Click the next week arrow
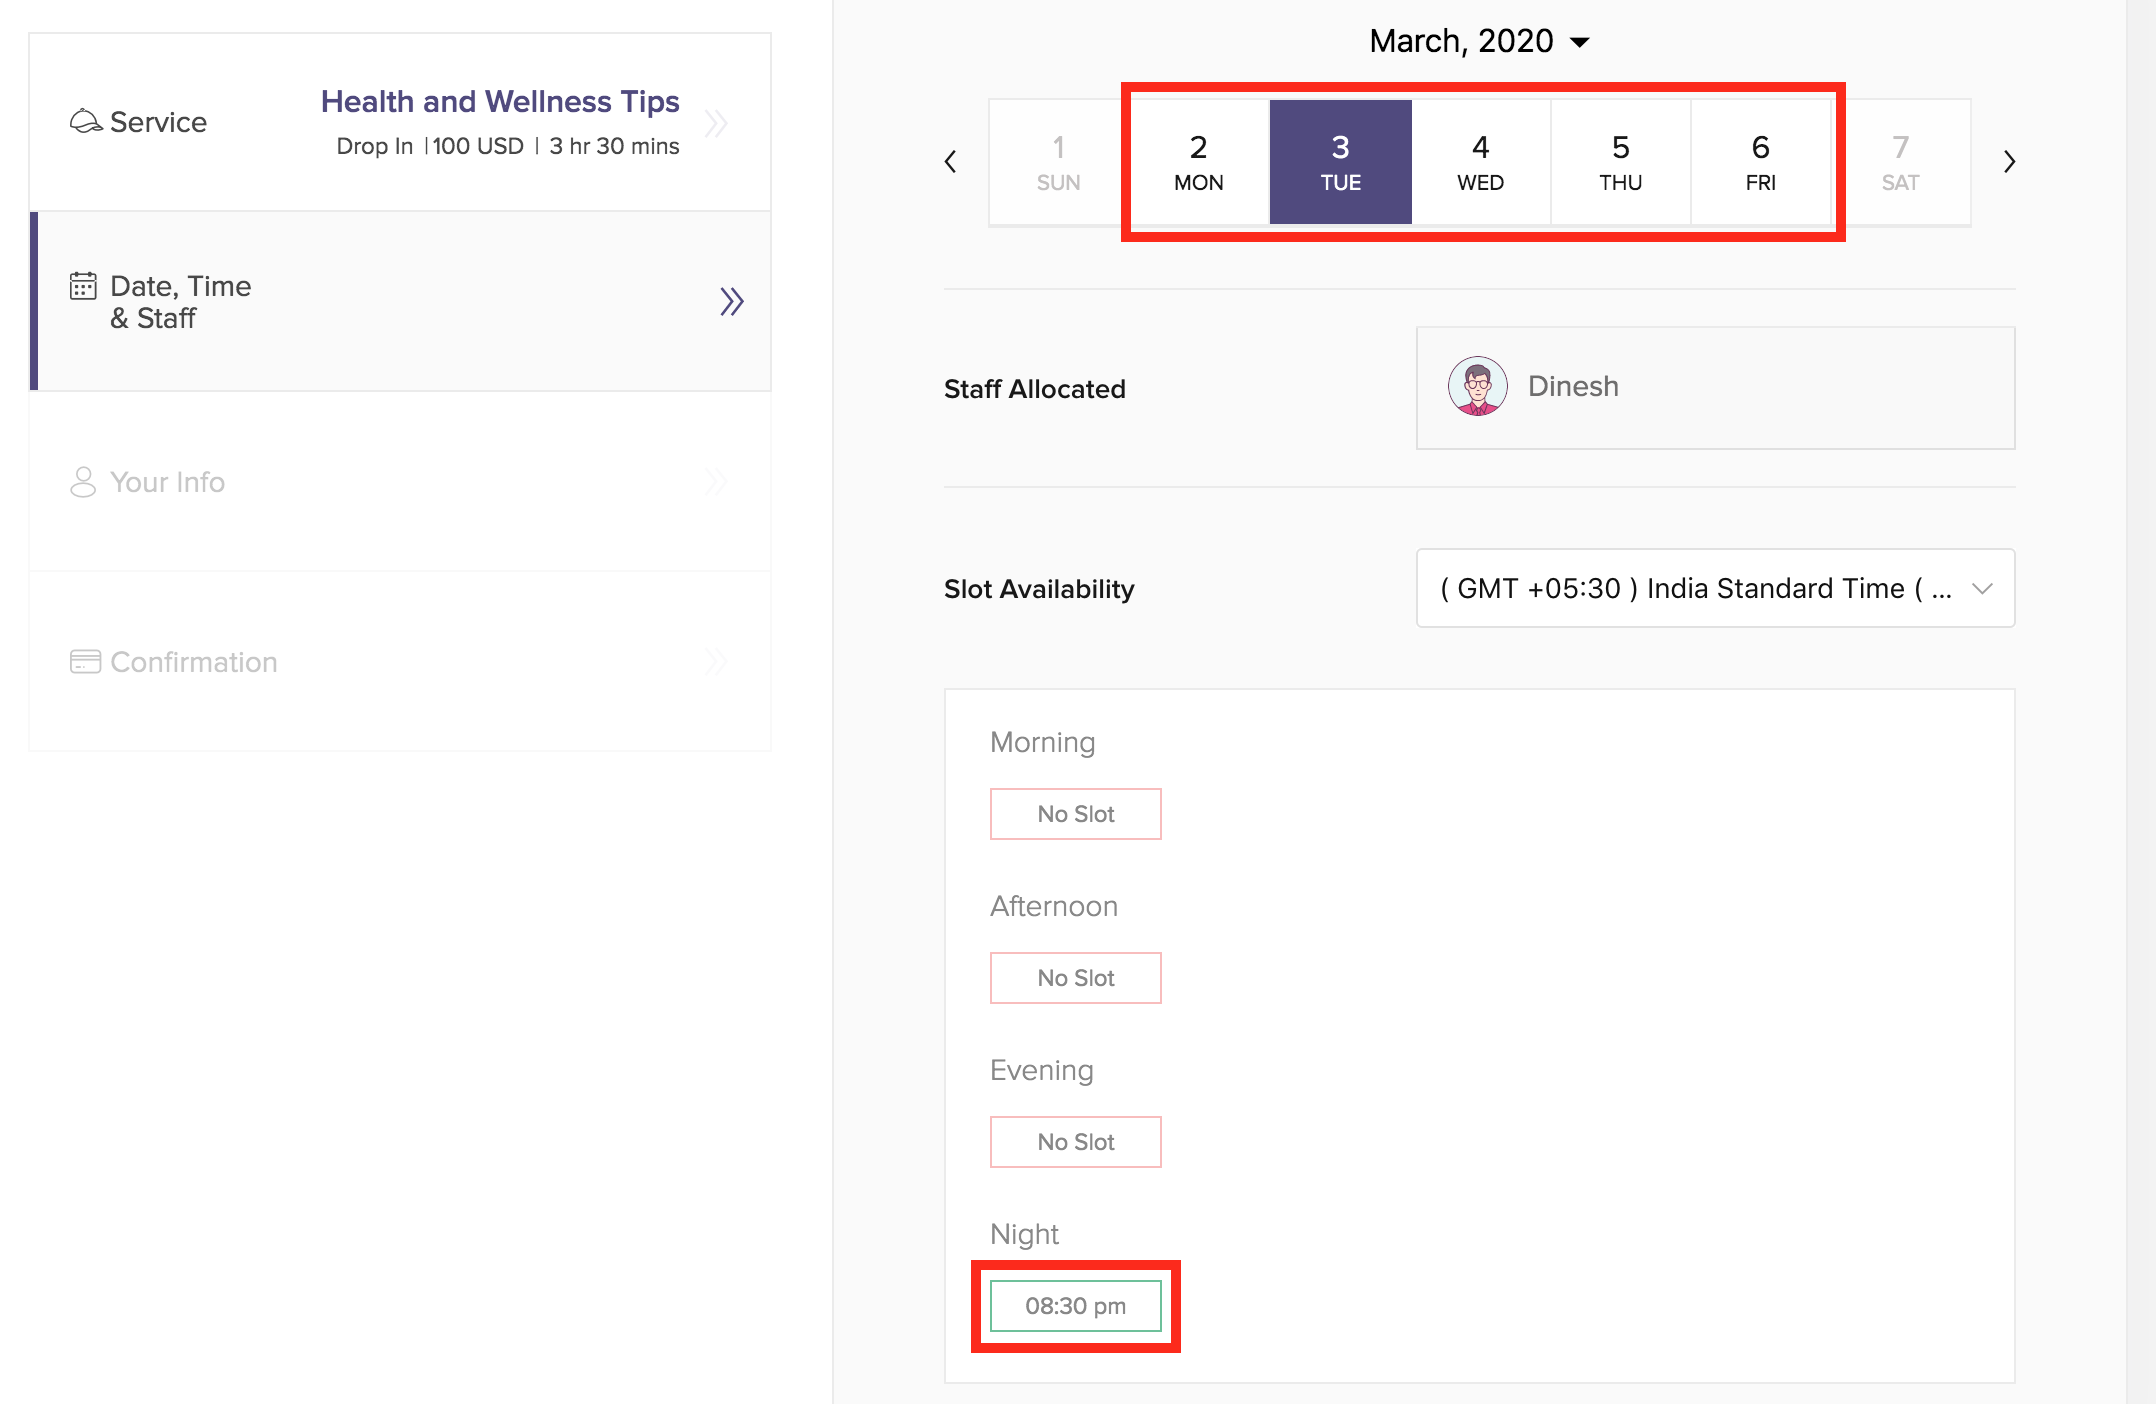2156x1404 pixels. 2009,162
